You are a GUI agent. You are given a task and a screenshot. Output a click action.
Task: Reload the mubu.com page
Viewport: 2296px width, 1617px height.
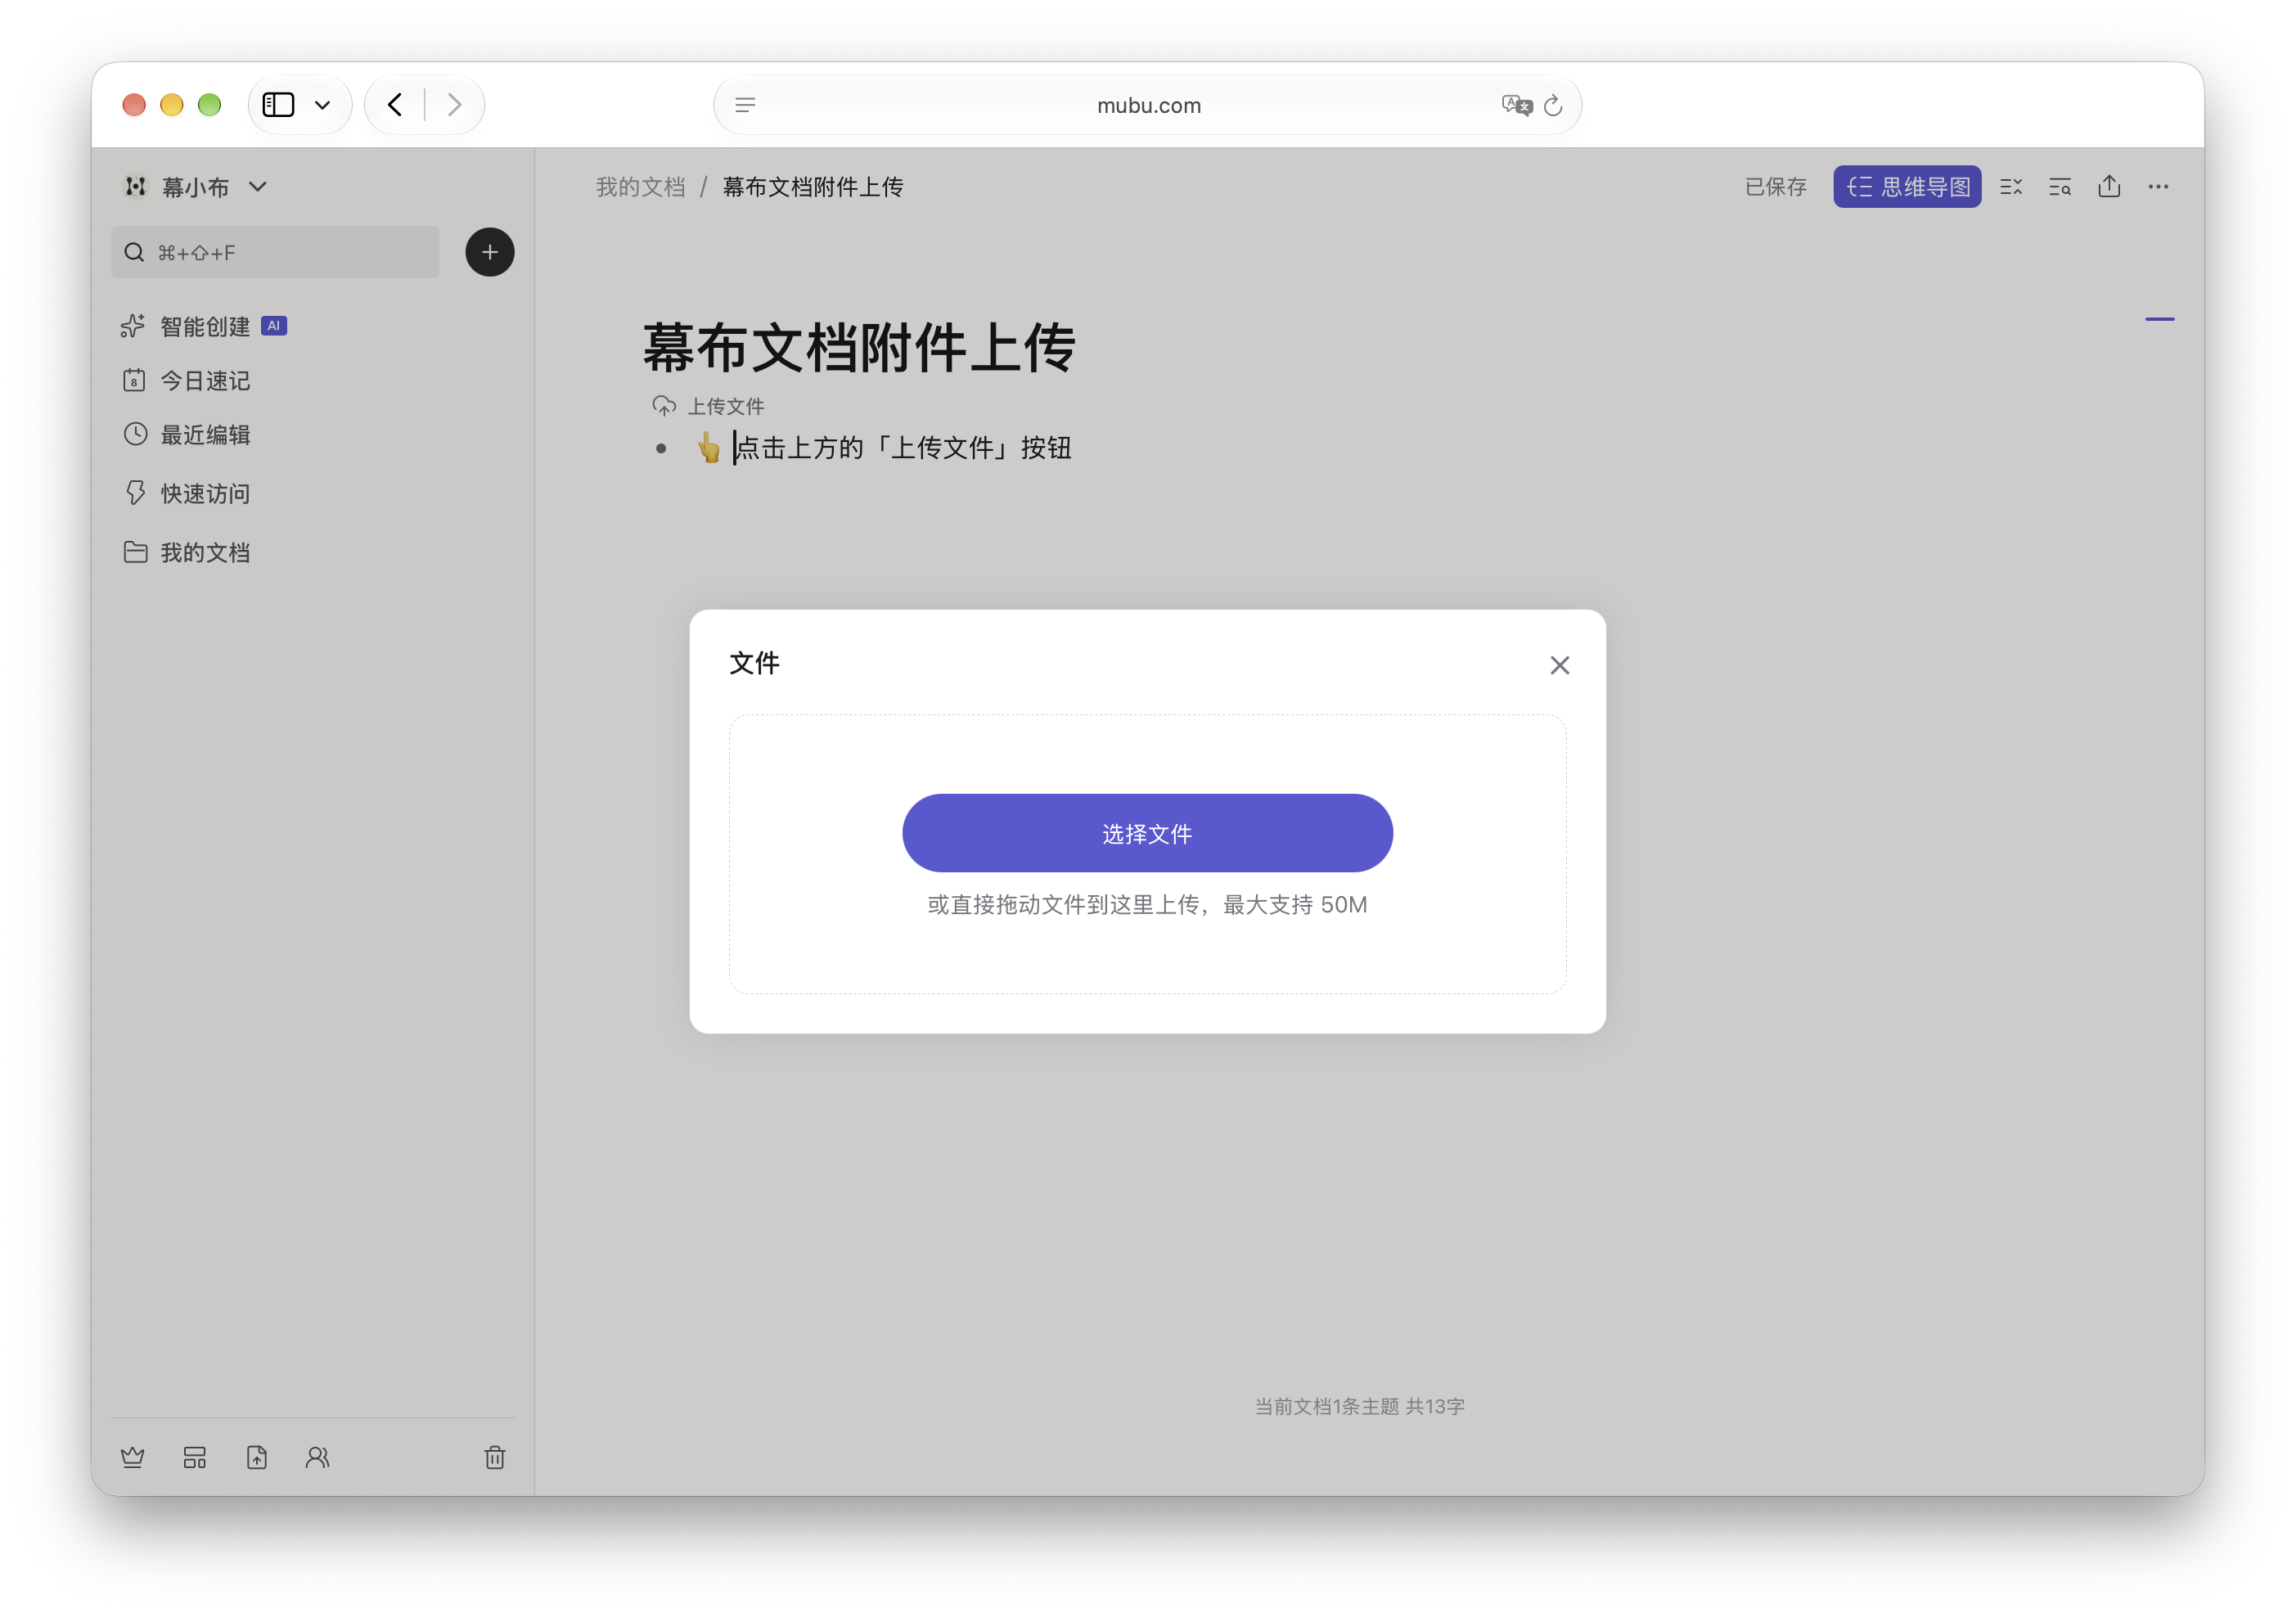click(x=1553, y=105)
